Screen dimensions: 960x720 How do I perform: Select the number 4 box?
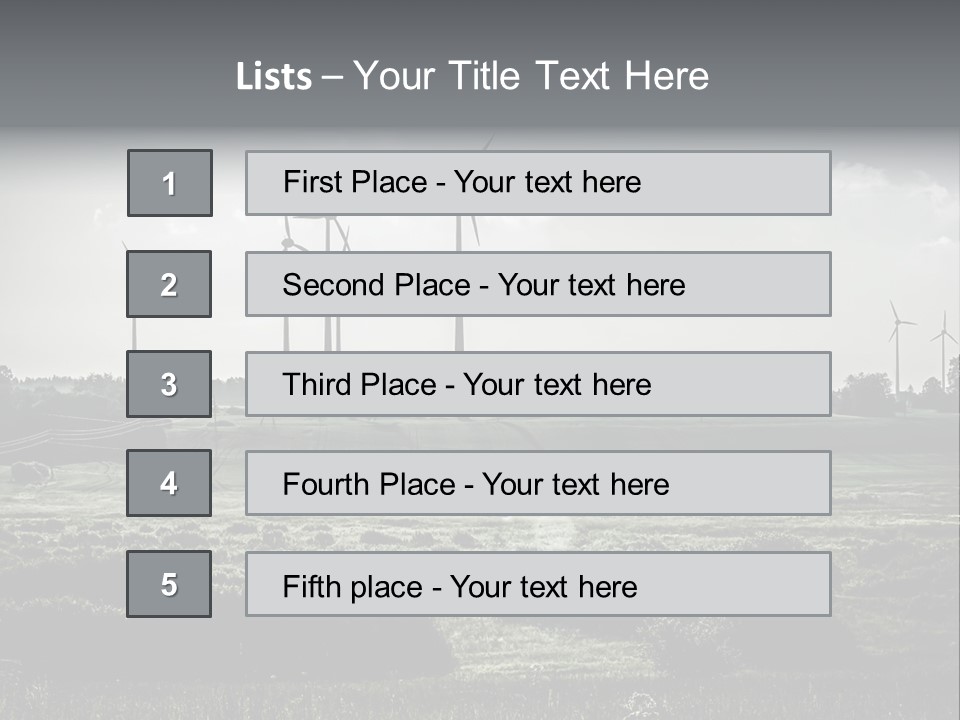169,483
